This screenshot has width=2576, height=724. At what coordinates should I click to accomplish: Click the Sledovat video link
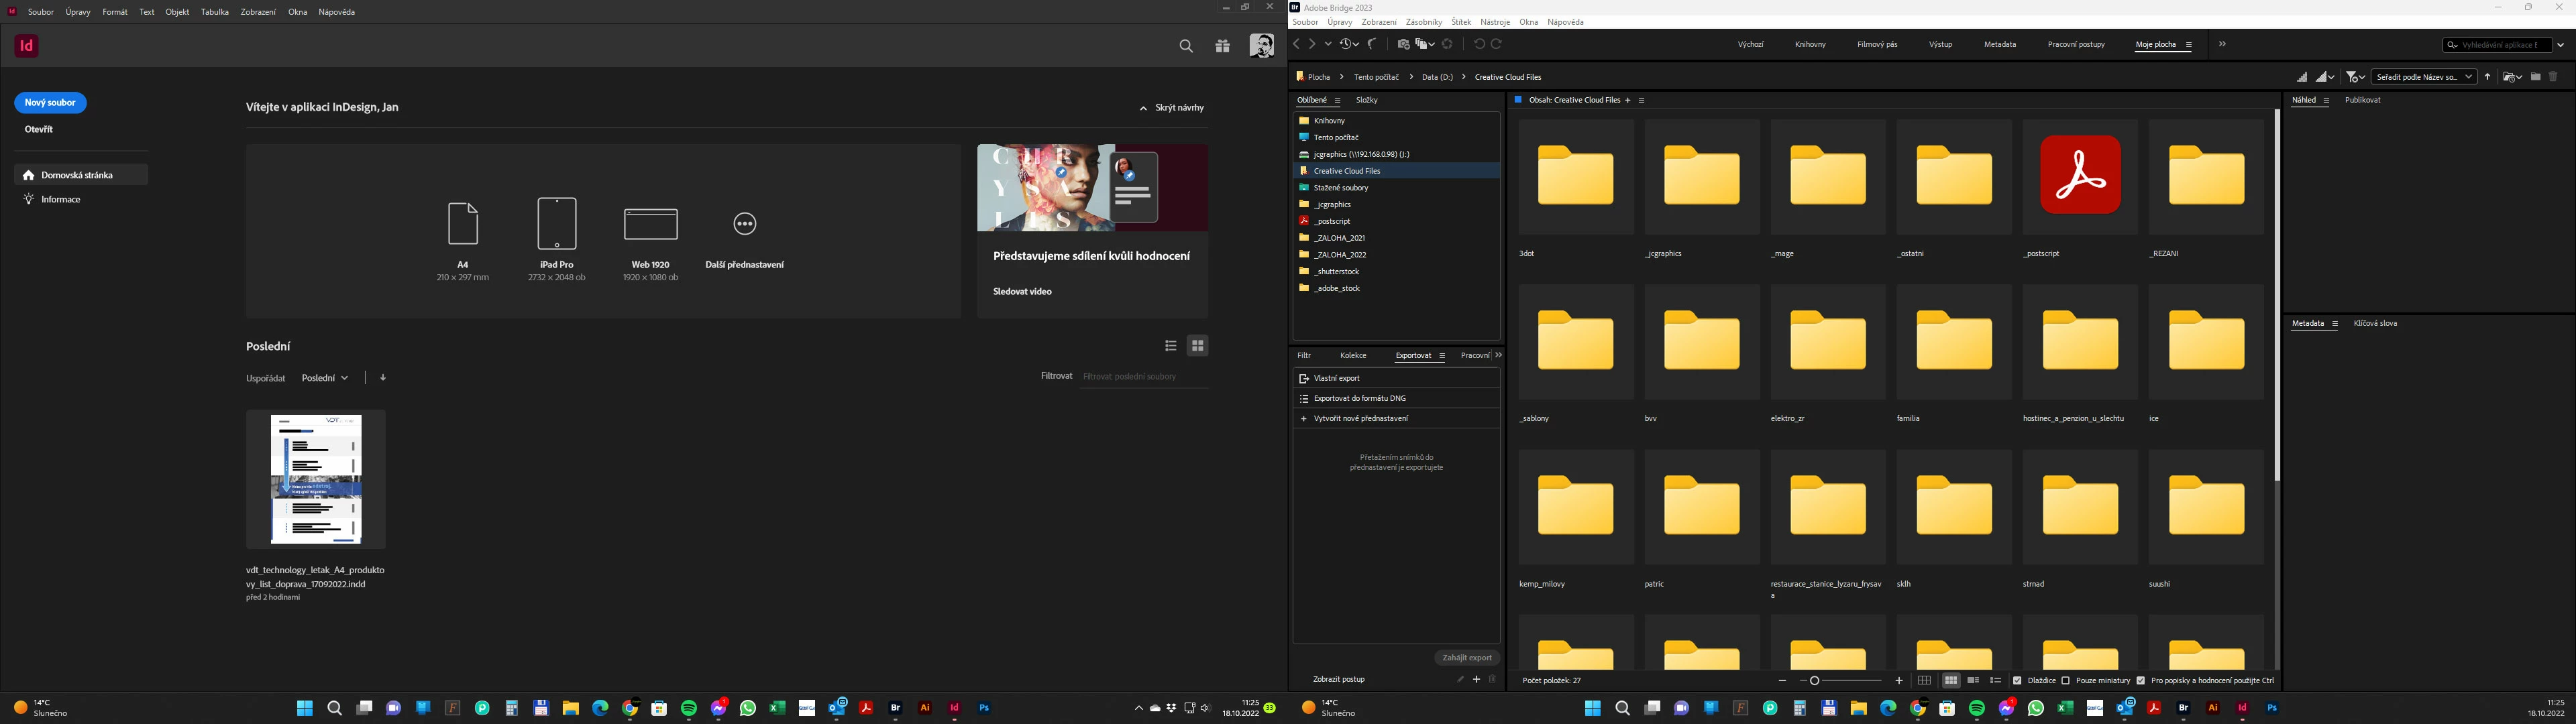coord(1022,292)
